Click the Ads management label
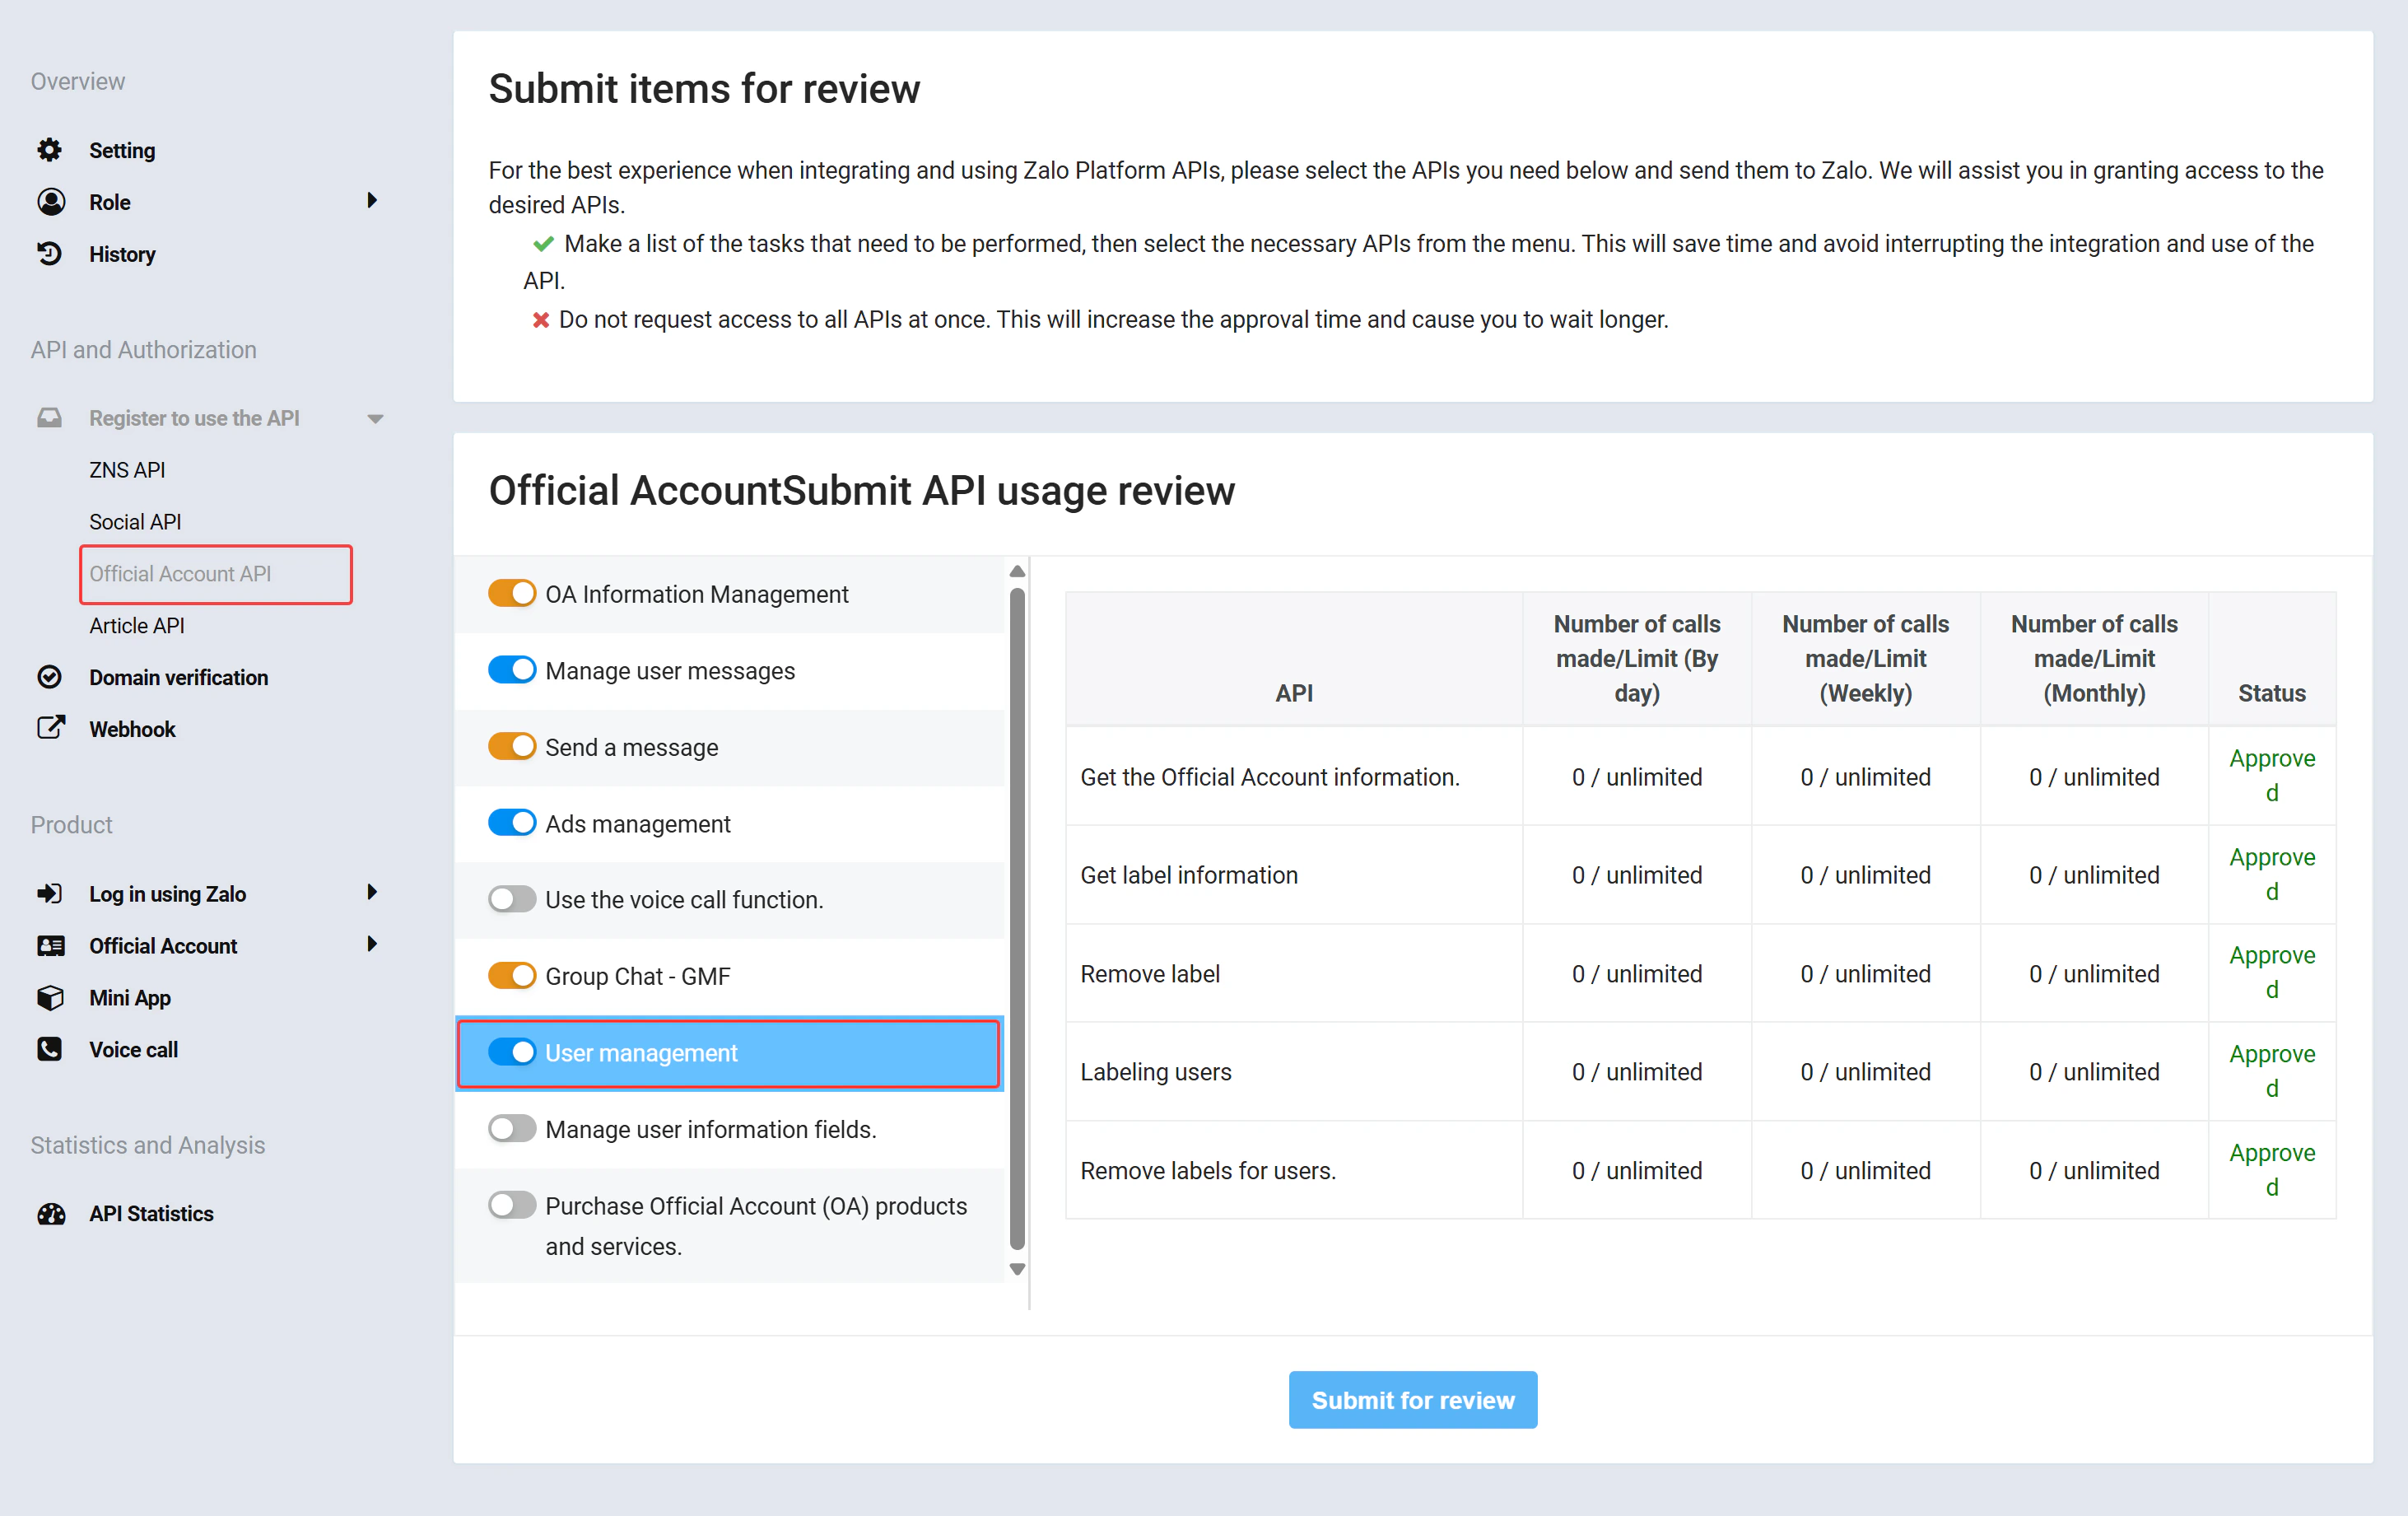Viewport: 2408px width, 1516px height. (638, 824)
